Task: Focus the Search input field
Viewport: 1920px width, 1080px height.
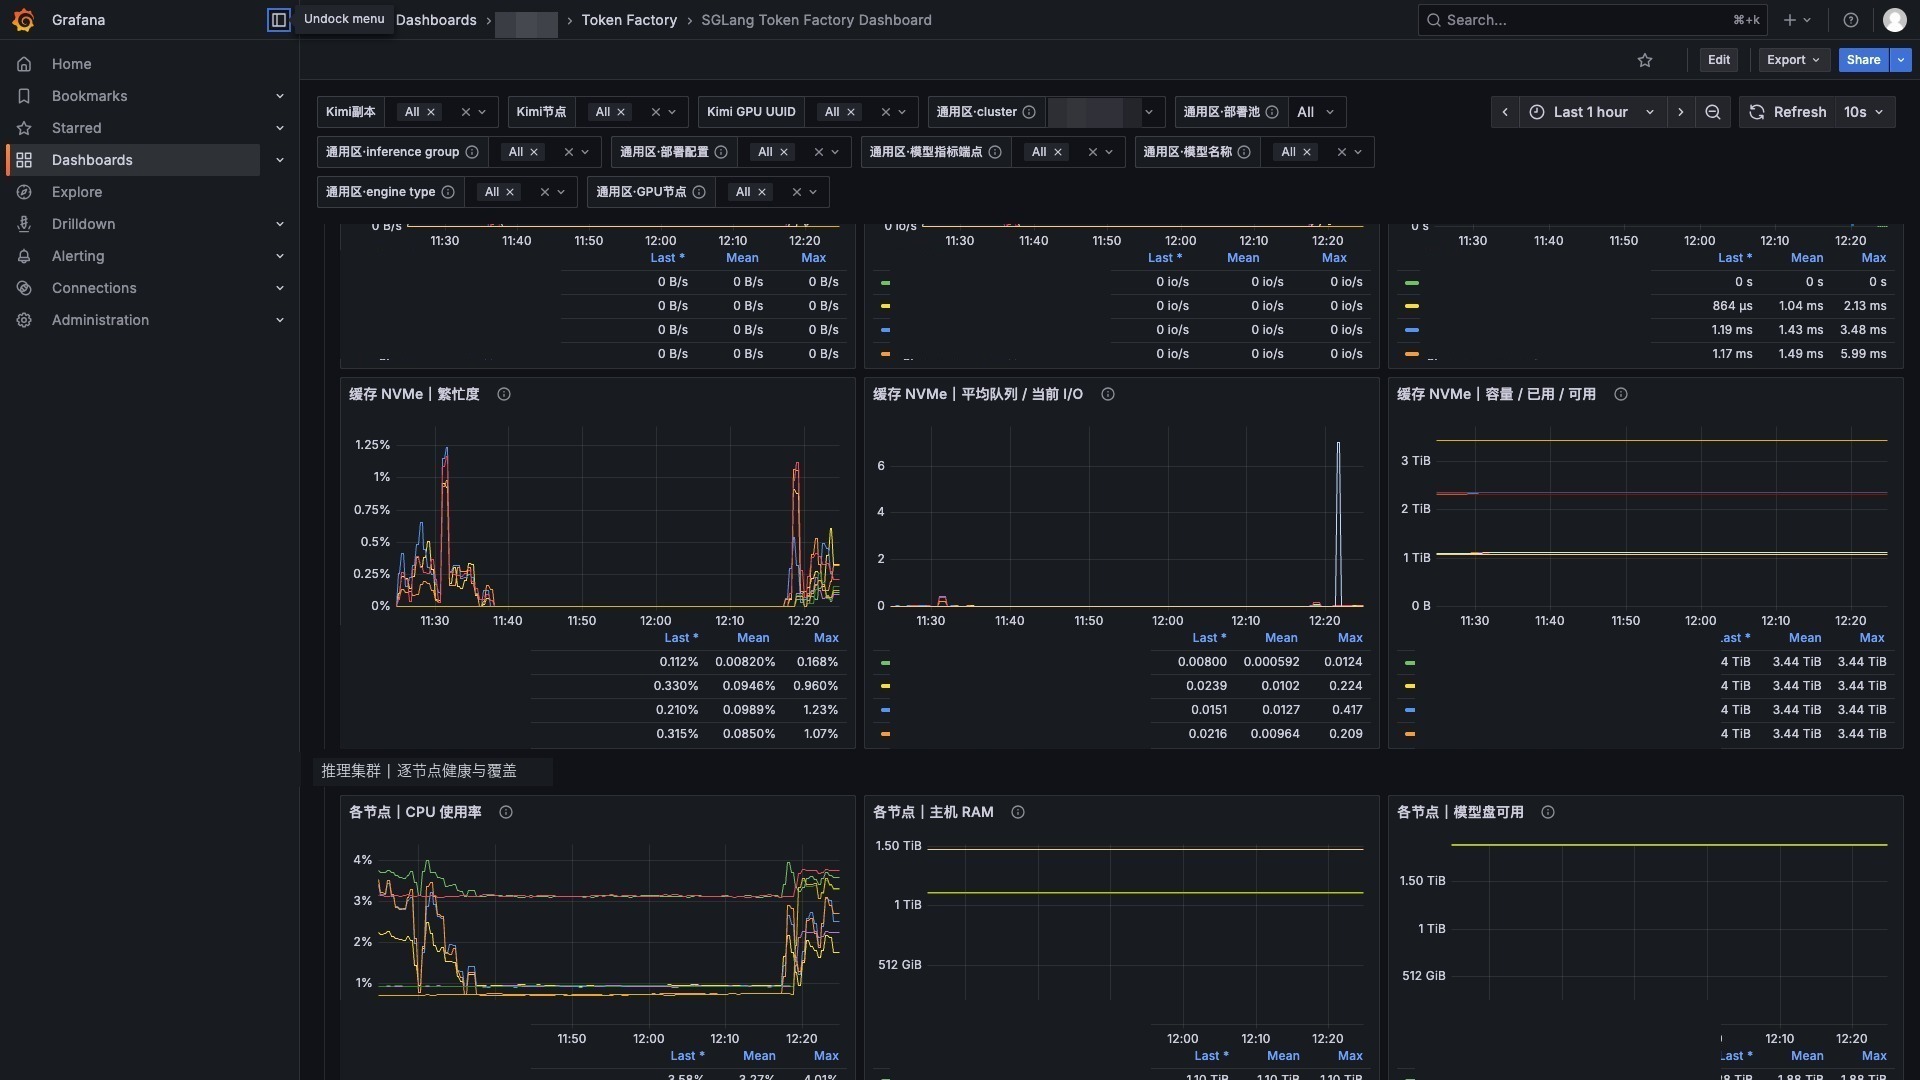Action: click(1592, 20)
